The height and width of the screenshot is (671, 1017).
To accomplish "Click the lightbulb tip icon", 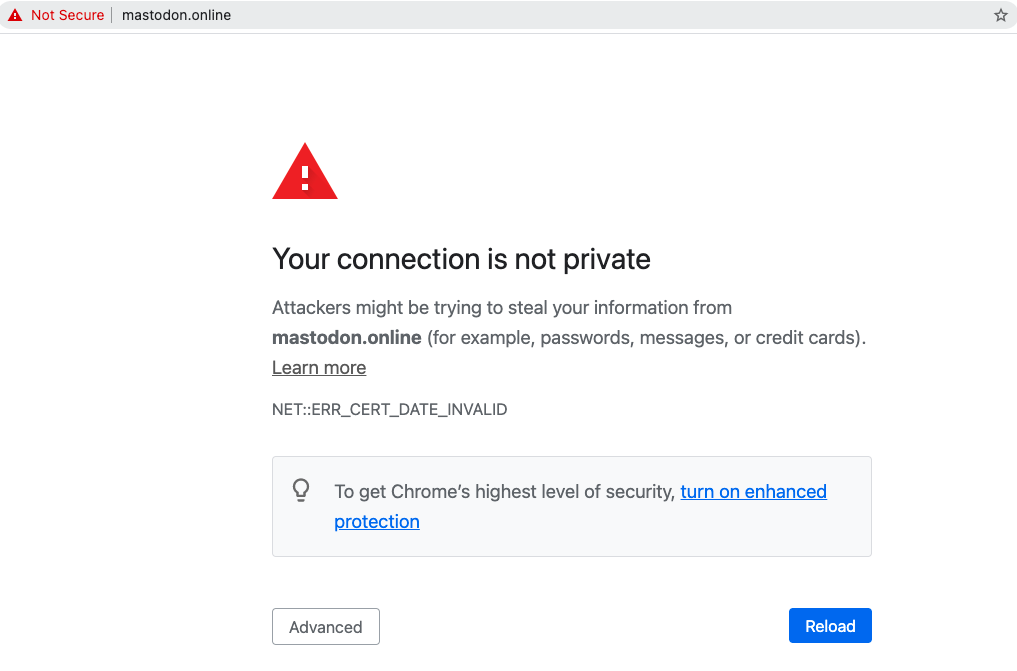I will click(x=301, y=490).
